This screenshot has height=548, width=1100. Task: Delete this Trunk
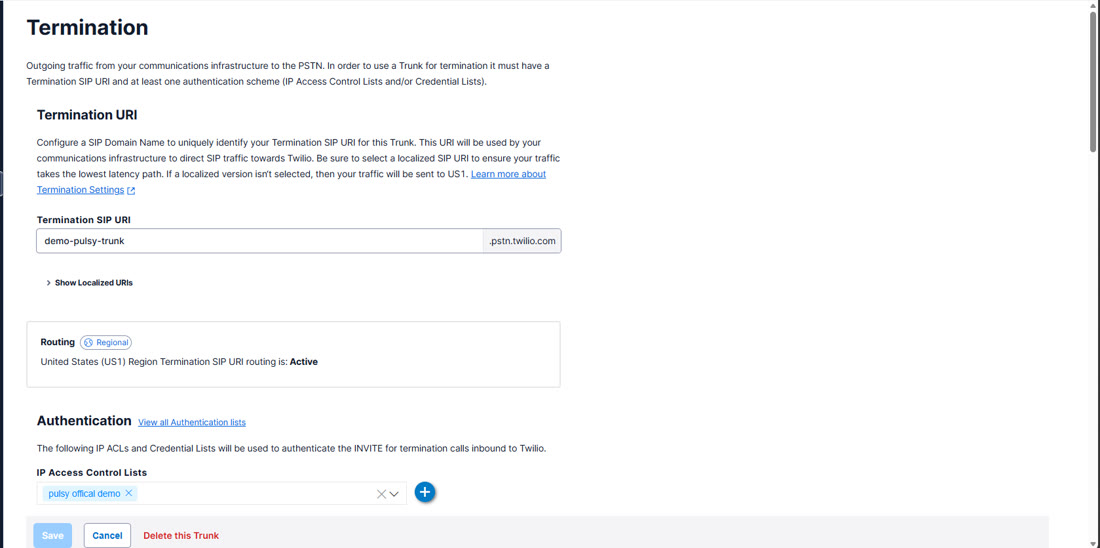tap(181, 535)
